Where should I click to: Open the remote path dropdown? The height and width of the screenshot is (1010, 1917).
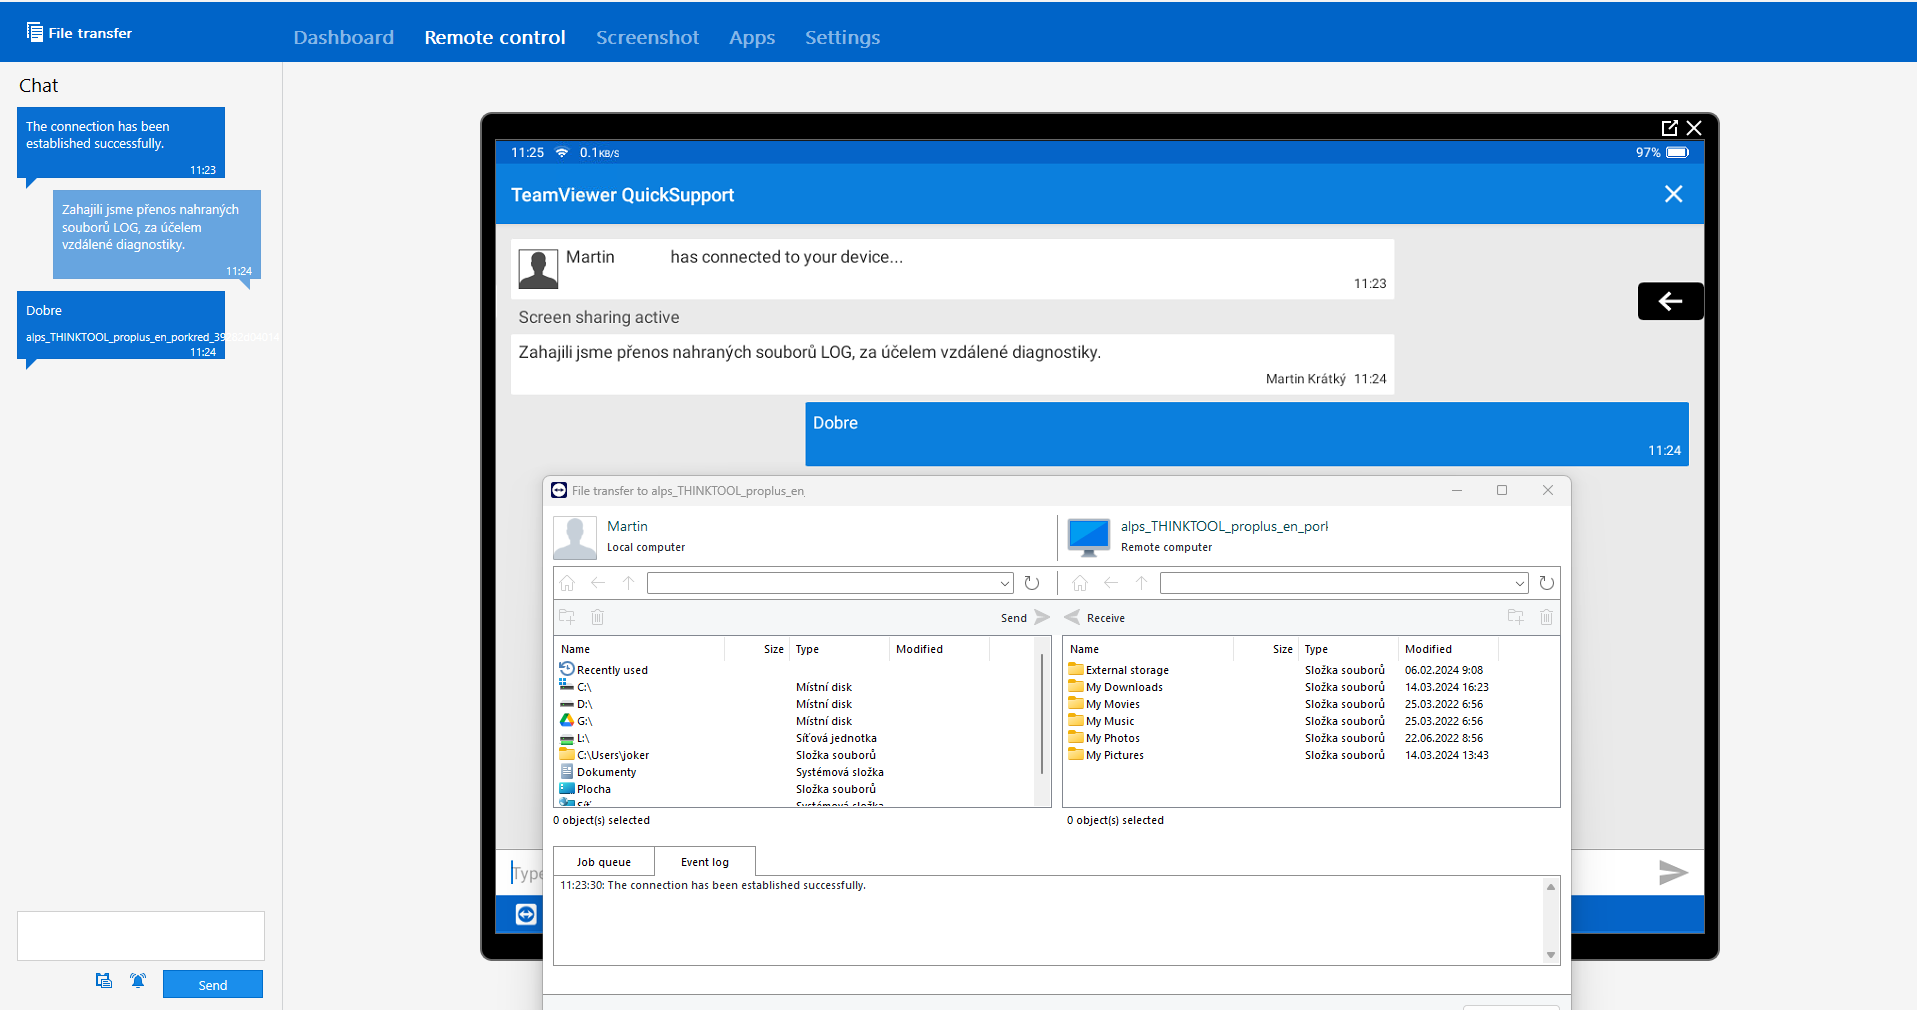[x=1519, y=583]
